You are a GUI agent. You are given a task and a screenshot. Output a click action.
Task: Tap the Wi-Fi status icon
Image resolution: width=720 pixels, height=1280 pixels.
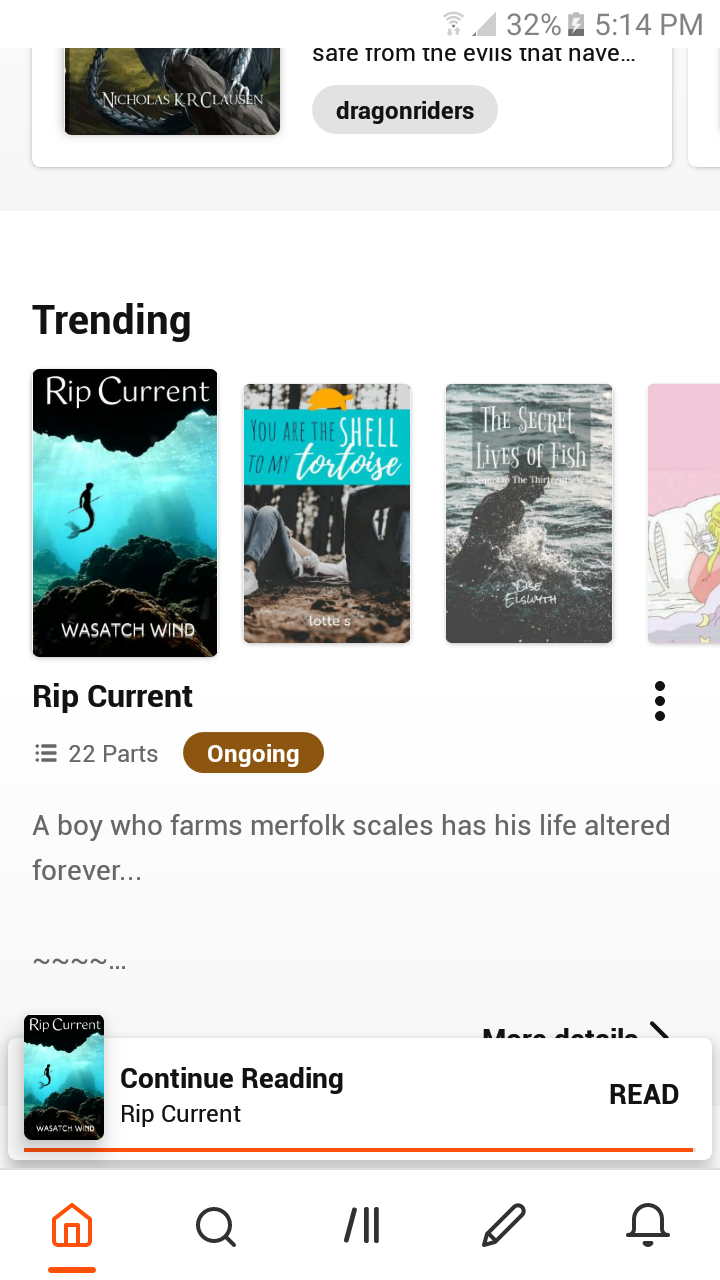click(454, 24)
